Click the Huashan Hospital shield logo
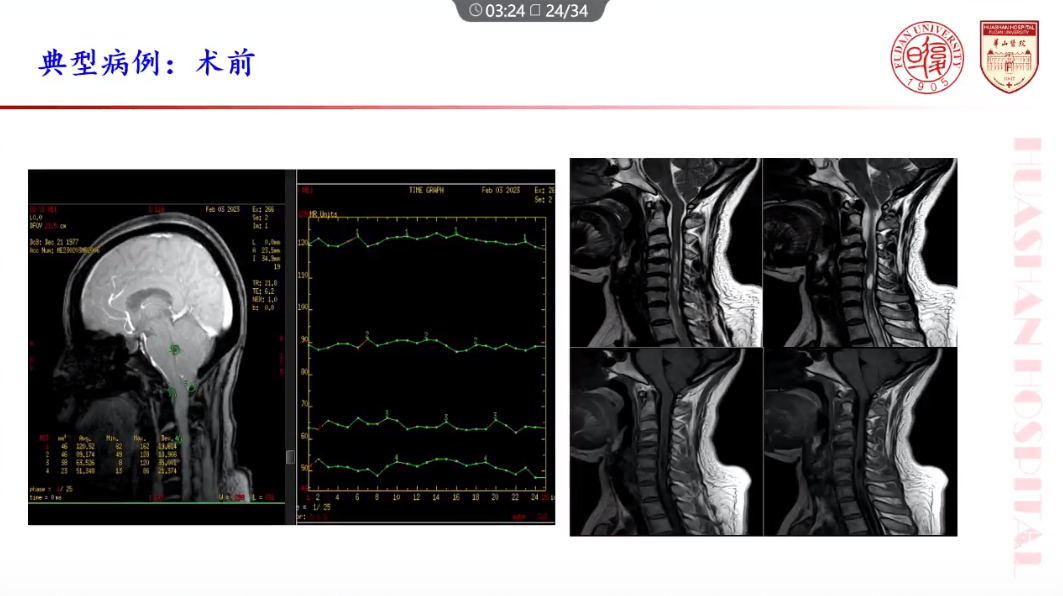1063x596 pixels. coord(1009,56)
